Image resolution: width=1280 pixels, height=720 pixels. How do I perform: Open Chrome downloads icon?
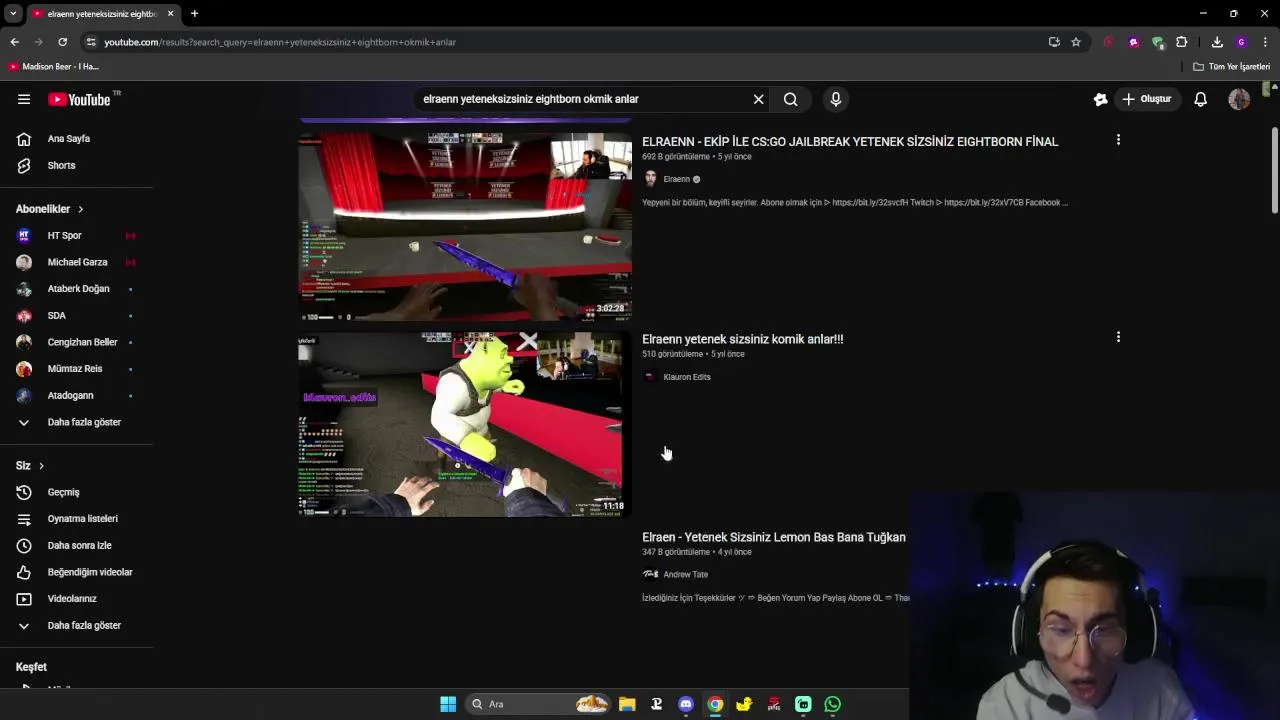click(1217, 42)
